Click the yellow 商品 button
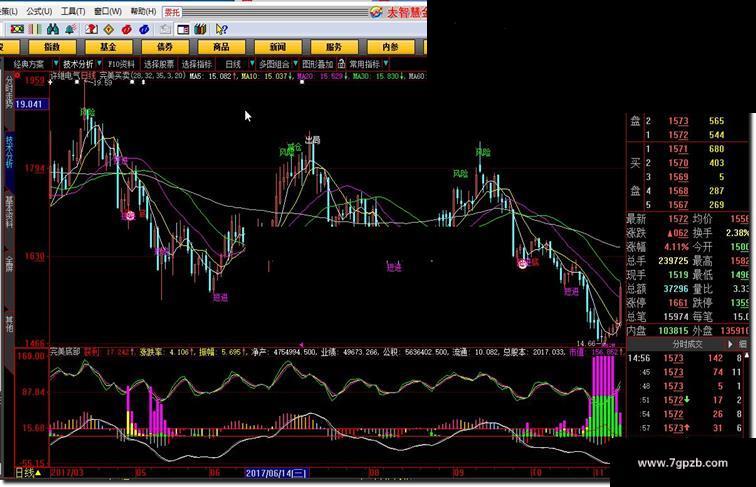756x487 pixels. pos(221,47)
